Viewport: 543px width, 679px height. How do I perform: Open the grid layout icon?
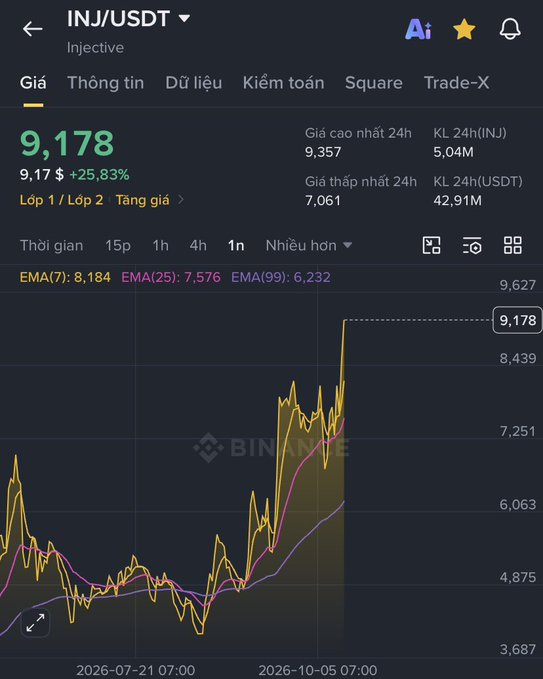[513, 245]
